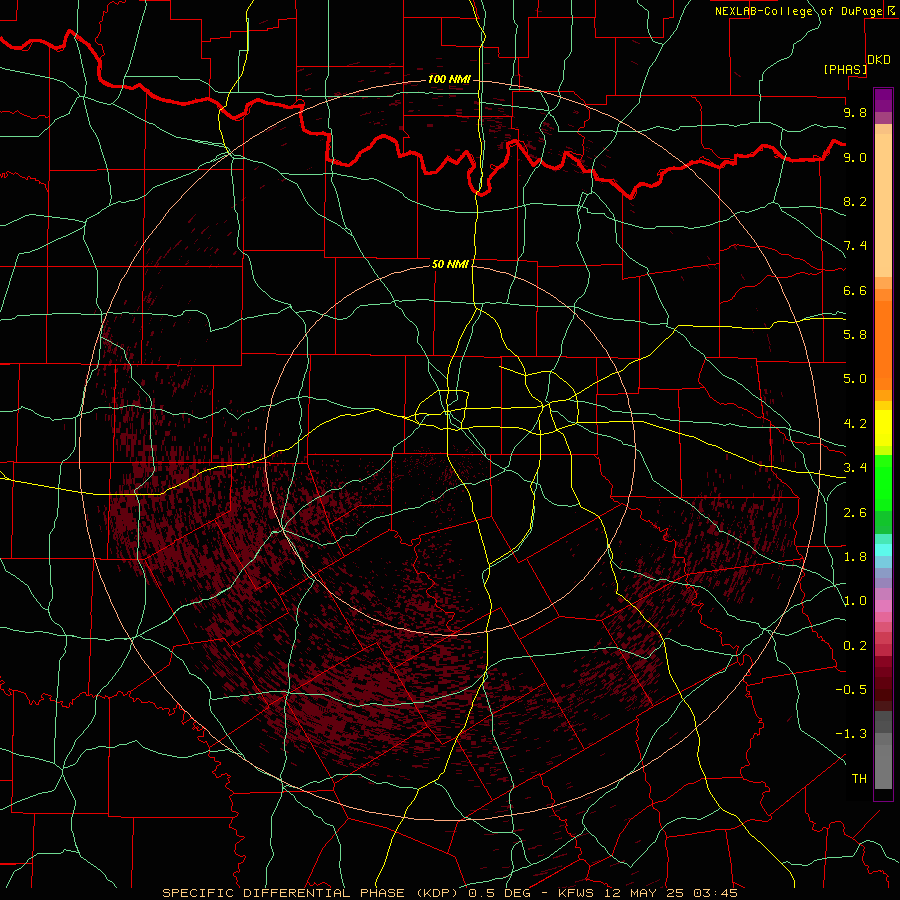Select the 1.0 value on the scale
The height and width of the screenshot is (900, 900).
[855, 601]
